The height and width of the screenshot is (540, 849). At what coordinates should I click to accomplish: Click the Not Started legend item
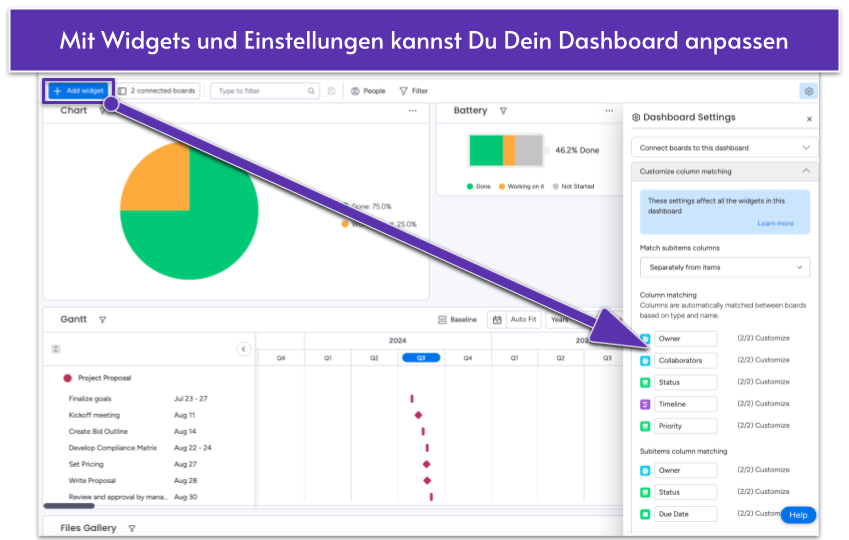pyautogui.click(x=573, y=186)
